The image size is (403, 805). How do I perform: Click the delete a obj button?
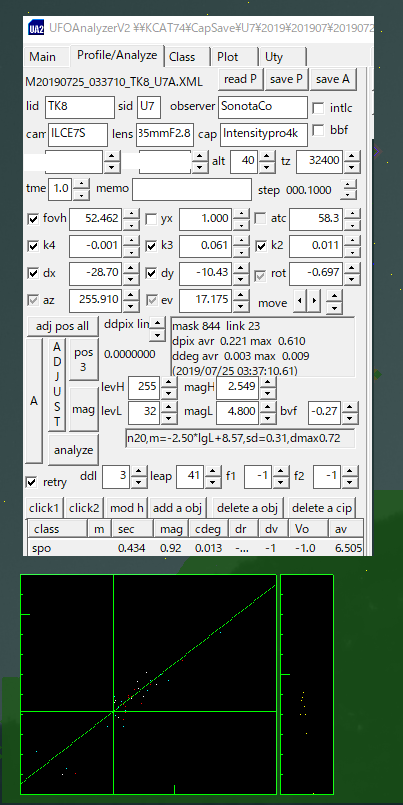(x=247, y=508)
